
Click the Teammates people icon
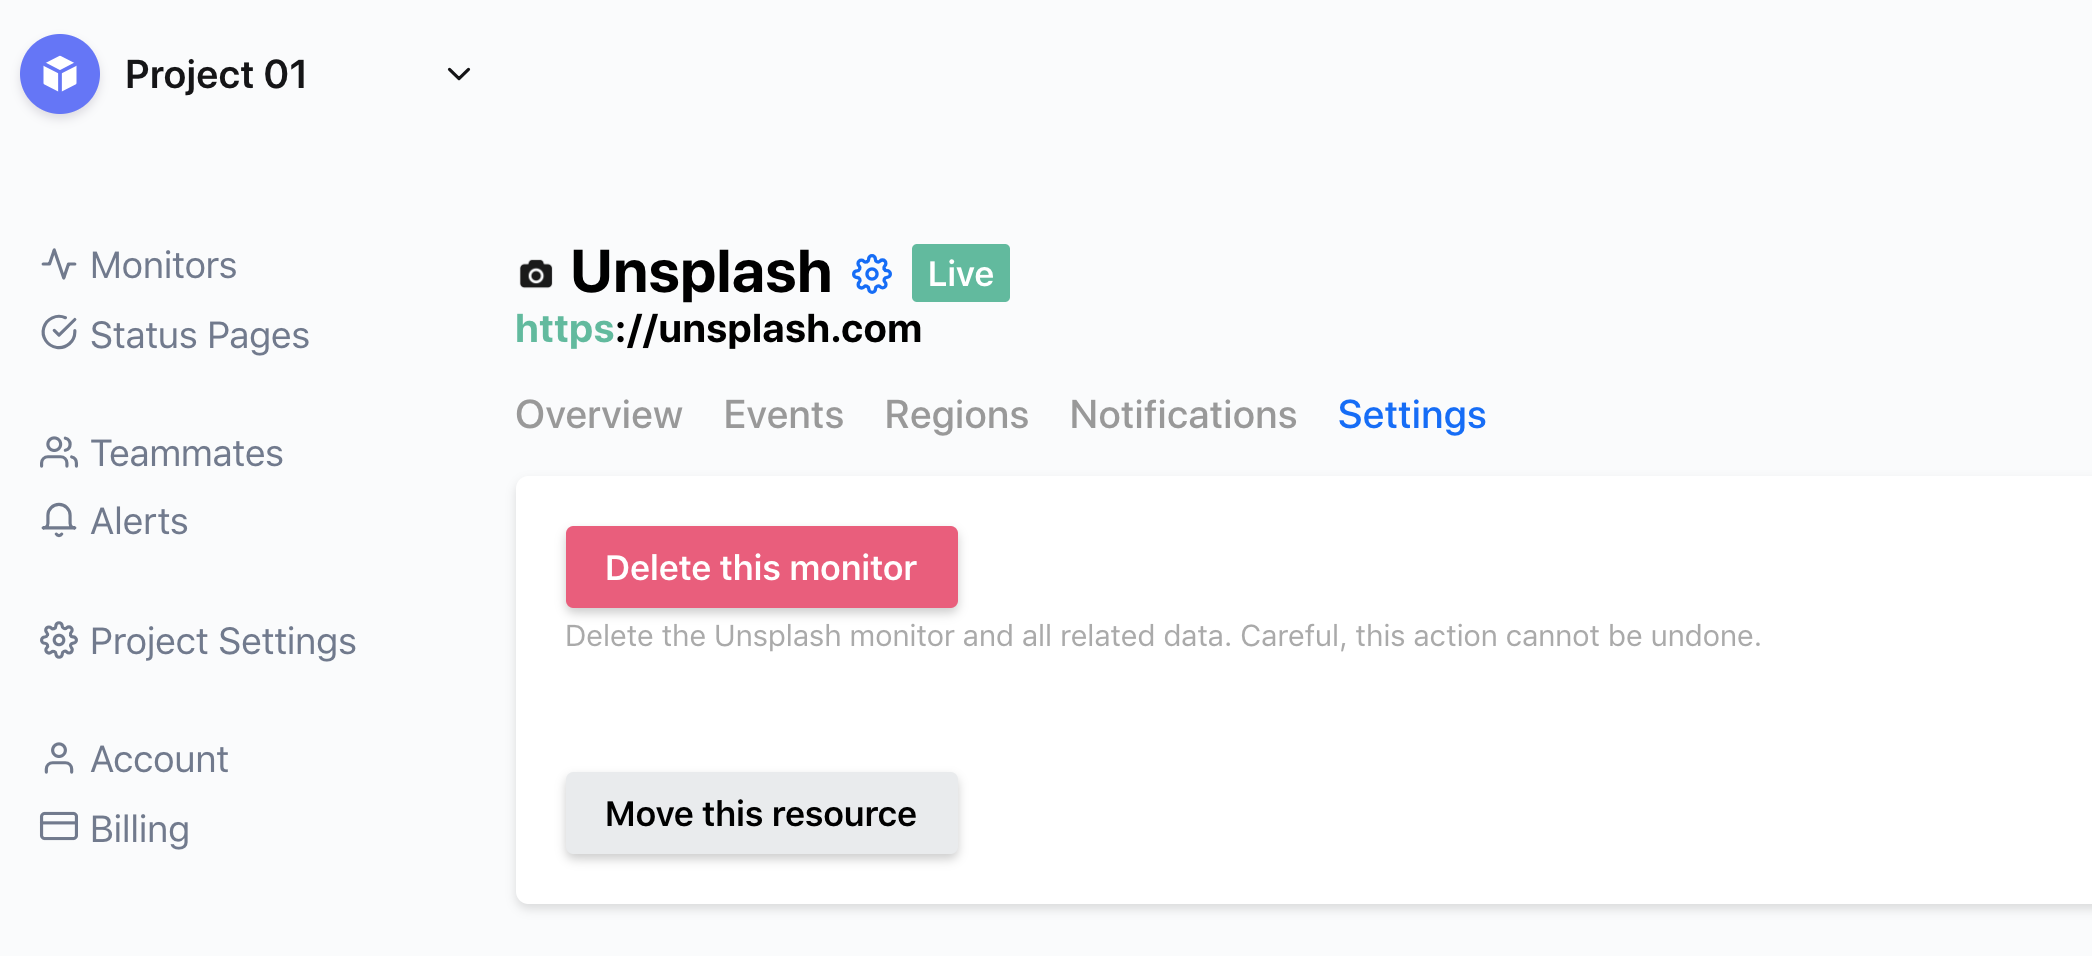(x=59, y=452)
